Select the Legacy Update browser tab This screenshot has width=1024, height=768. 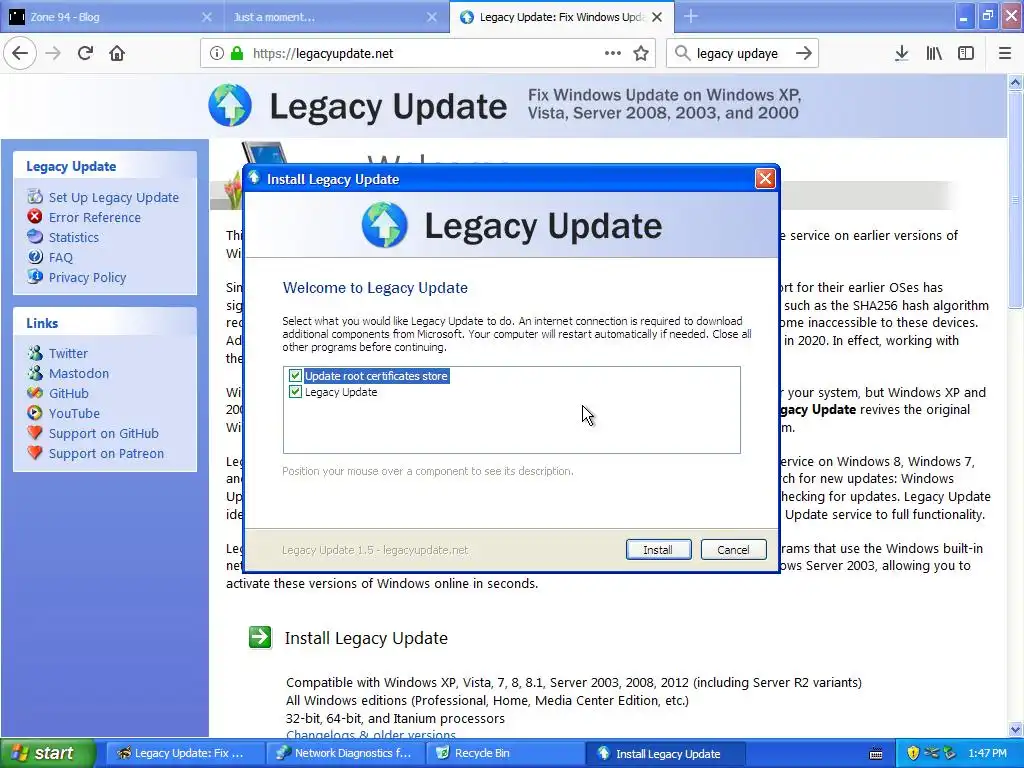pyautogui.click(x=562, y=17)
